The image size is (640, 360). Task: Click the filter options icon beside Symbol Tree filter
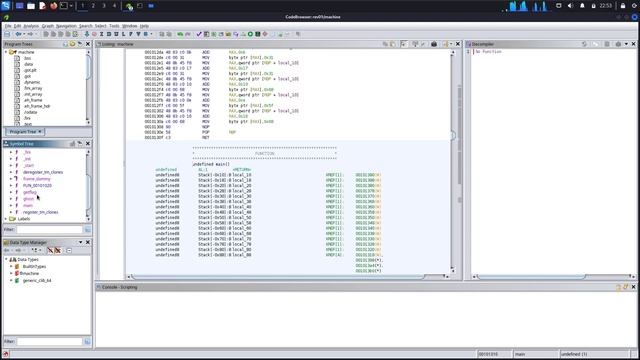tap(87, 229)
